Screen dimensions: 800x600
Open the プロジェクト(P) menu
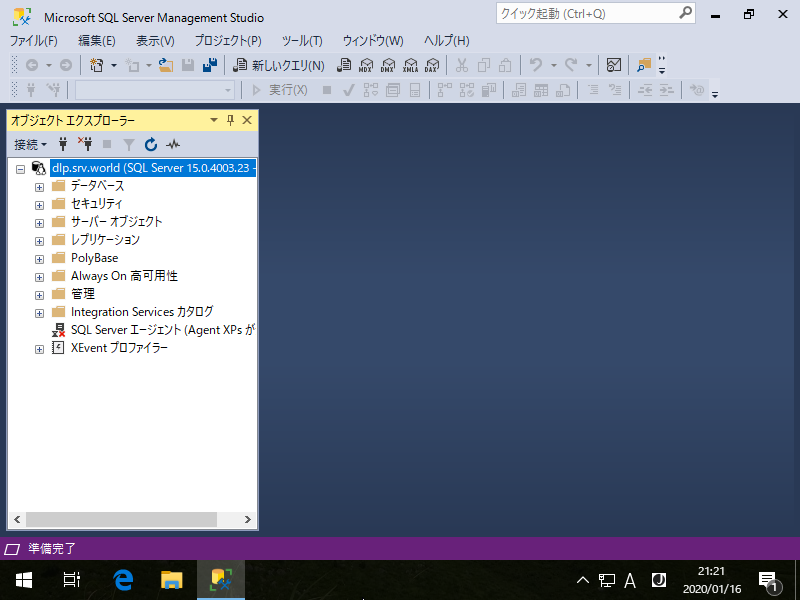[228, 41]
